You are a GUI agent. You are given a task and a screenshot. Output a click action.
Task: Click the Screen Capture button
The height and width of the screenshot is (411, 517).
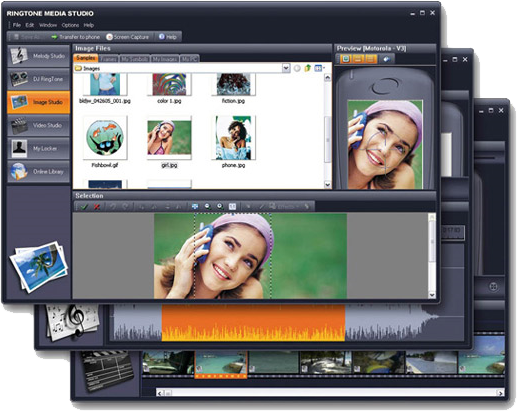[128, 37]
